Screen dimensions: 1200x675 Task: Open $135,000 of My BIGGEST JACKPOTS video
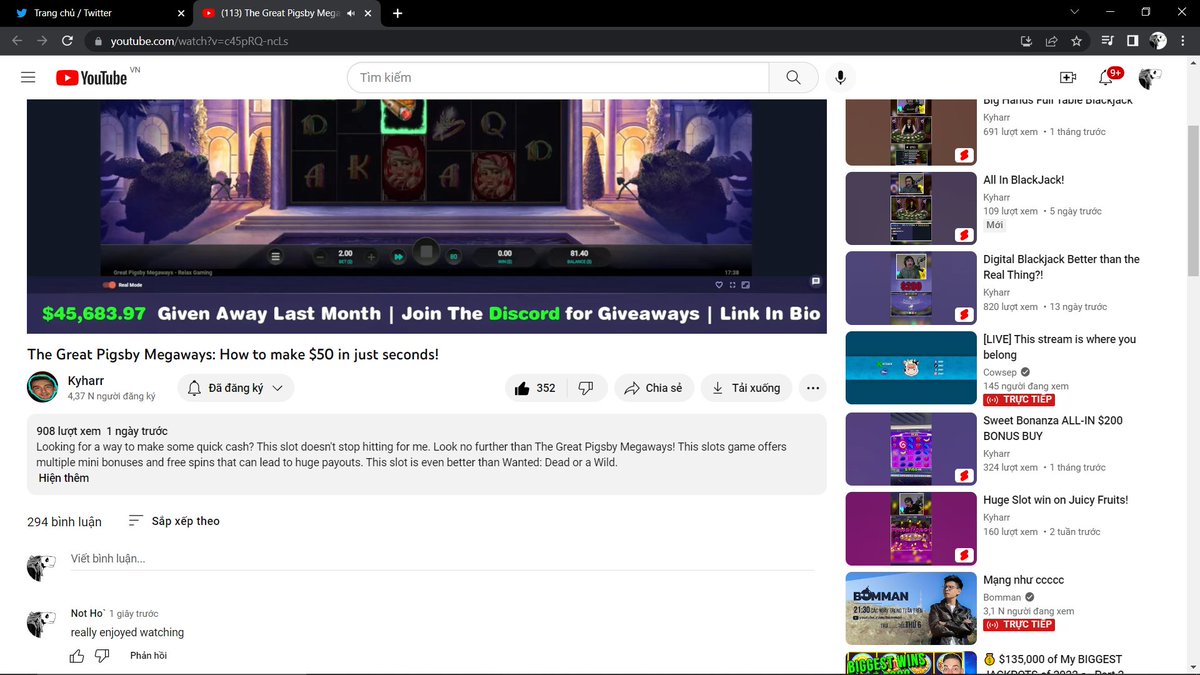[911, 663]
